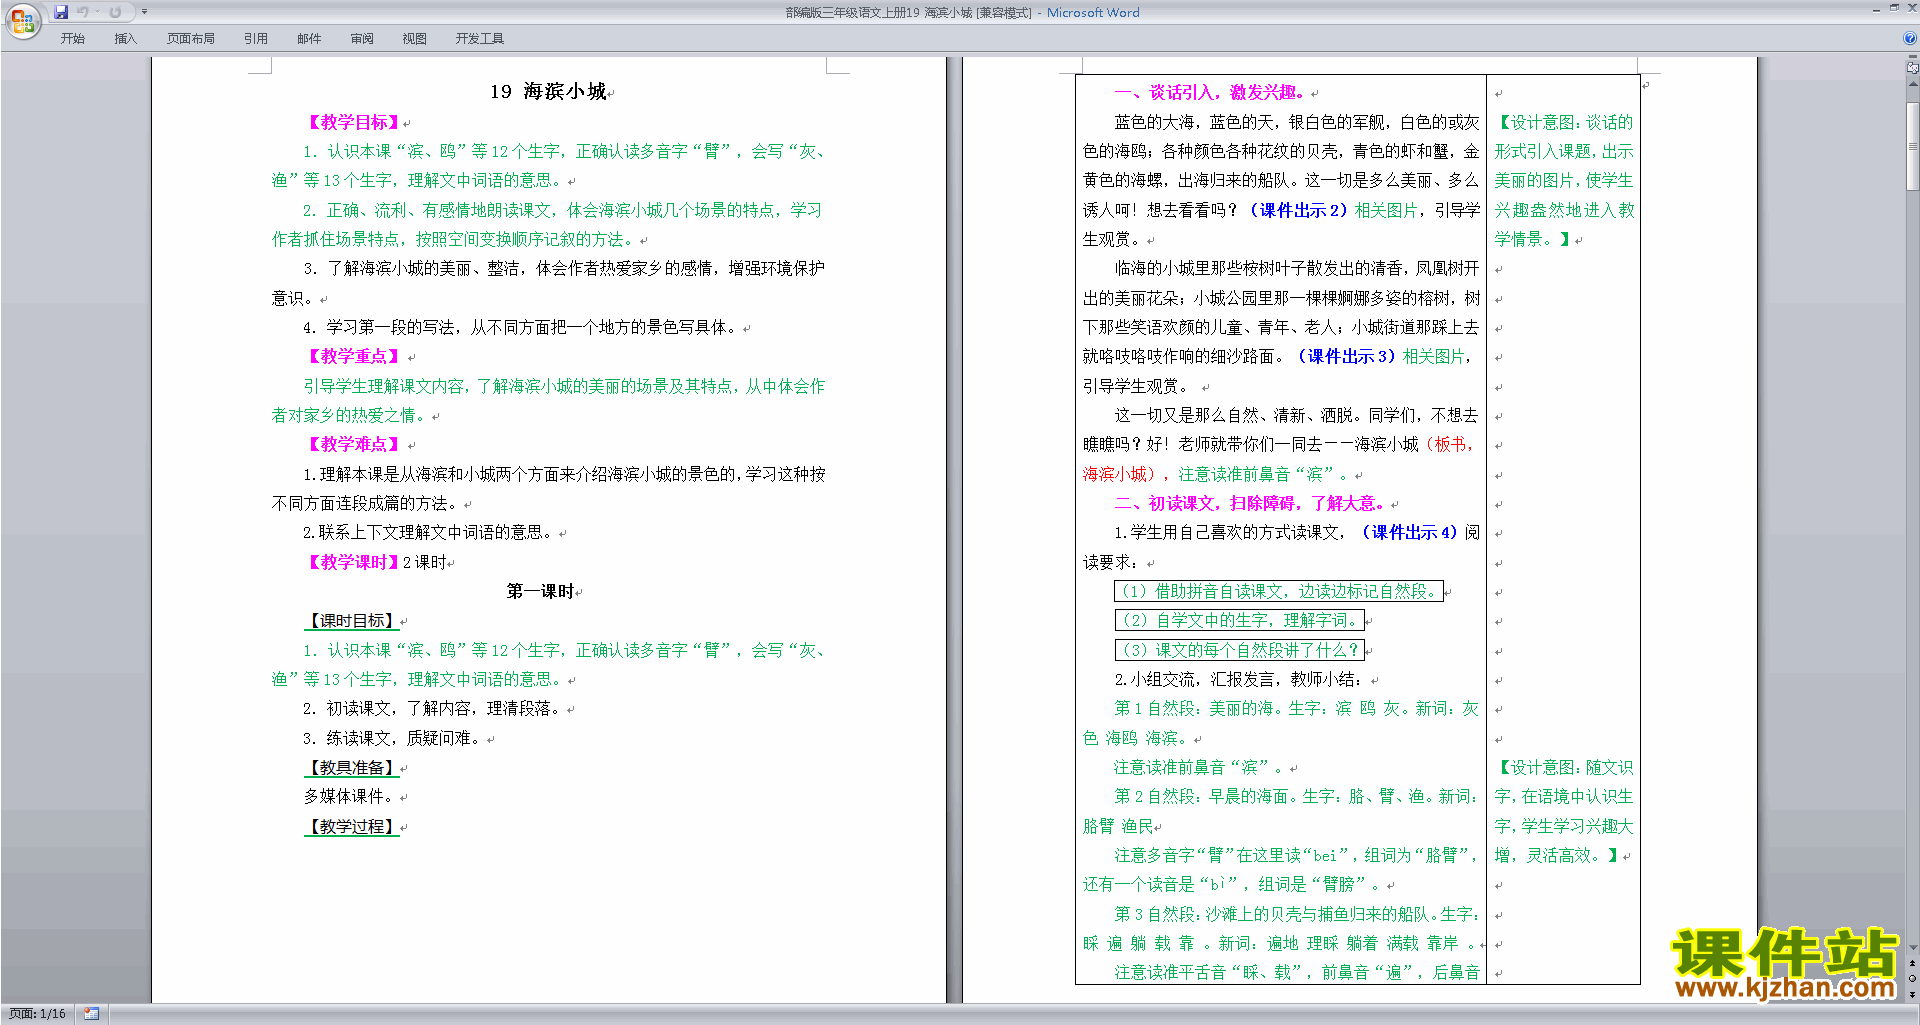Click line 4. 学习第一段的写法
This screenshot has height=1025, width=1920.
[x=522, y=327]
